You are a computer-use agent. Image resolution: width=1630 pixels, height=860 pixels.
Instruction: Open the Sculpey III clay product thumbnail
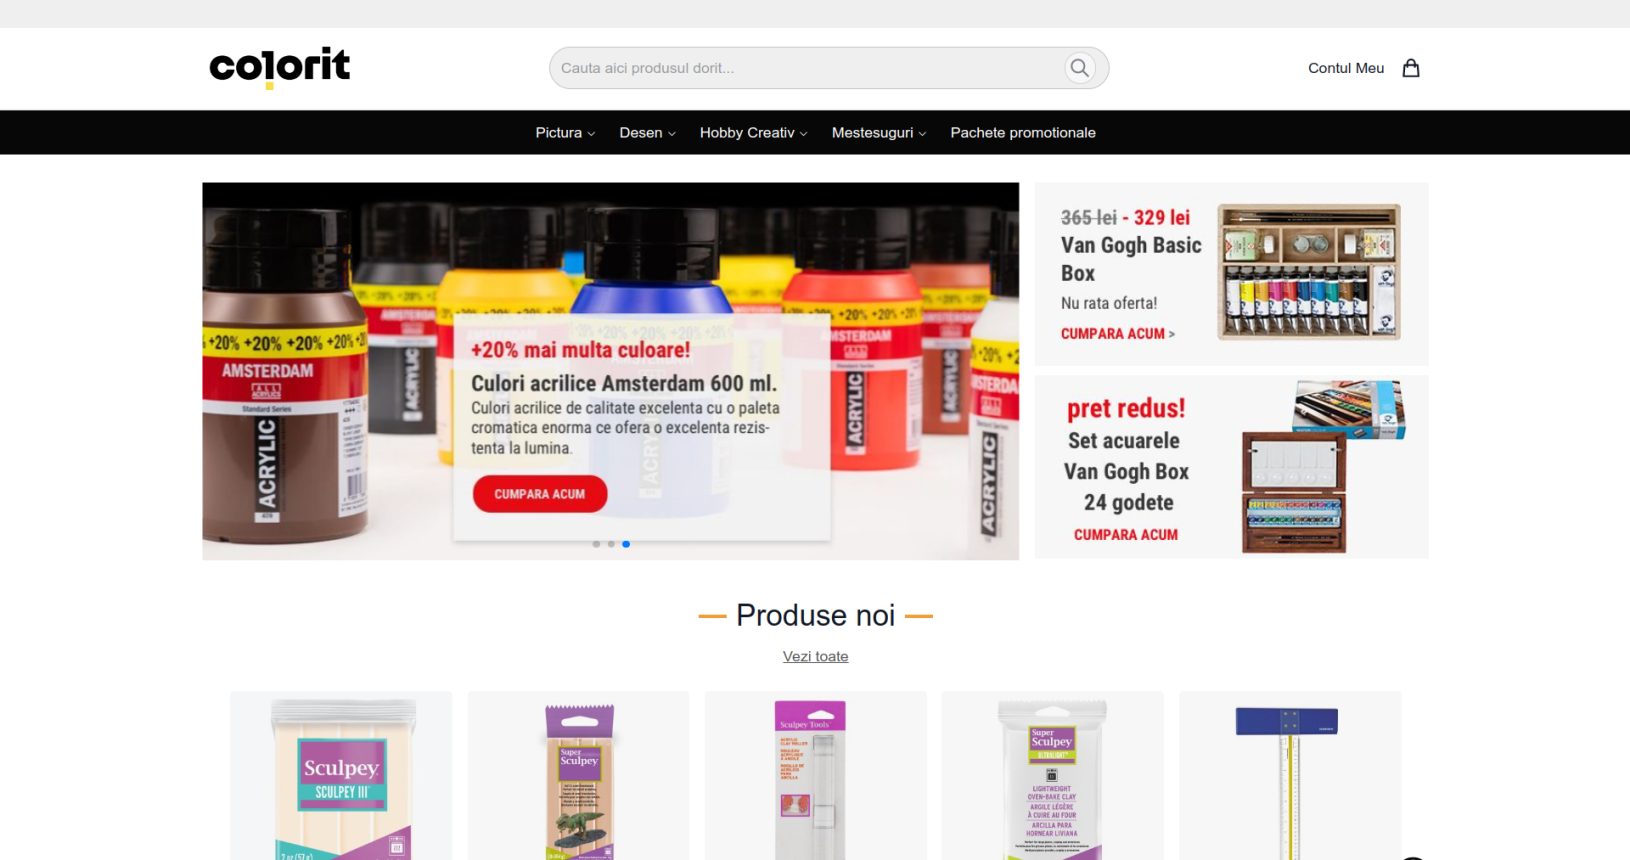pos(341,776)
